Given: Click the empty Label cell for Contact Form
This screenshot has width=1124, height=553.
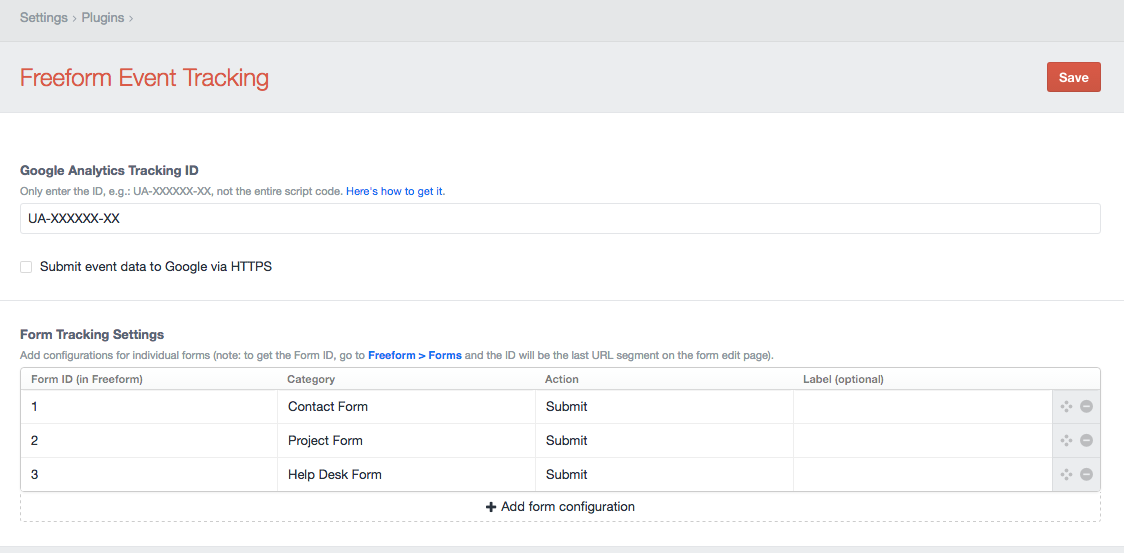Looking at the screenshot, I should point(922,407).
